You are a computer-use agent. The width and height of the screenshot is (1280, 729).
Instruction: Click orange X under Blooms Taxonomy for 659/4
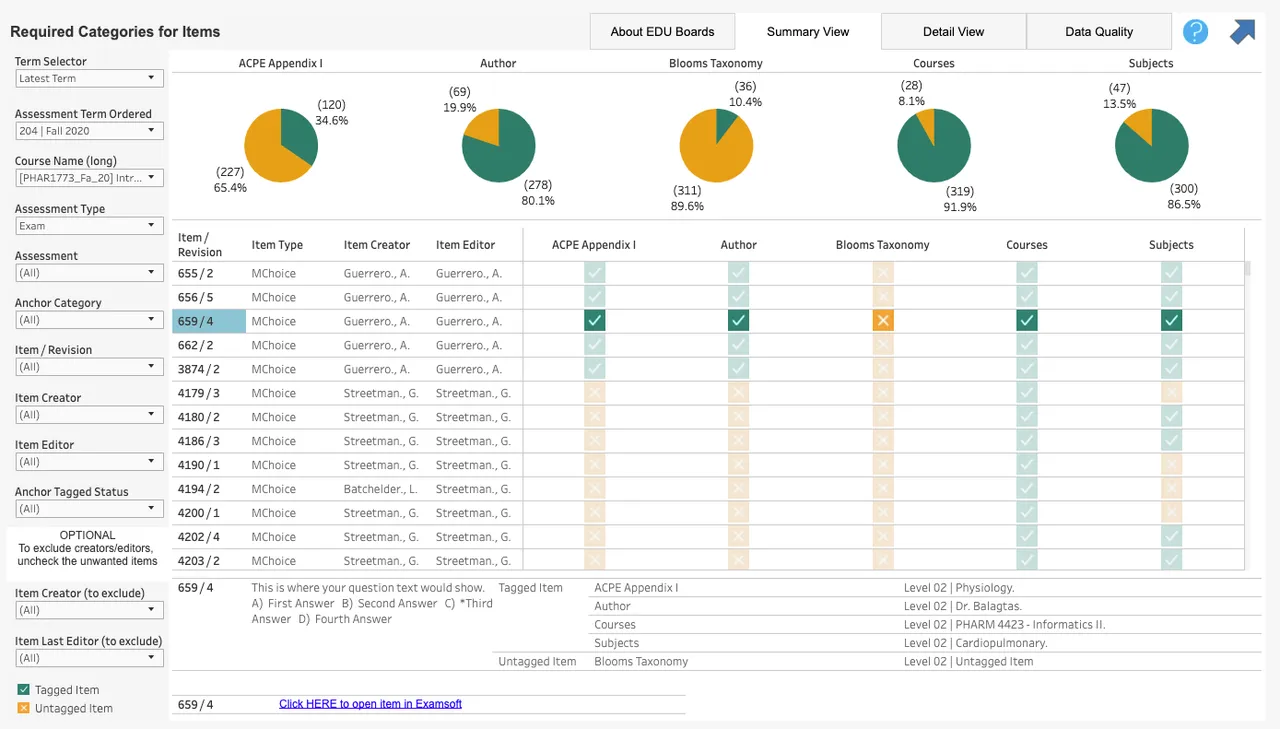tap(882, 321)
